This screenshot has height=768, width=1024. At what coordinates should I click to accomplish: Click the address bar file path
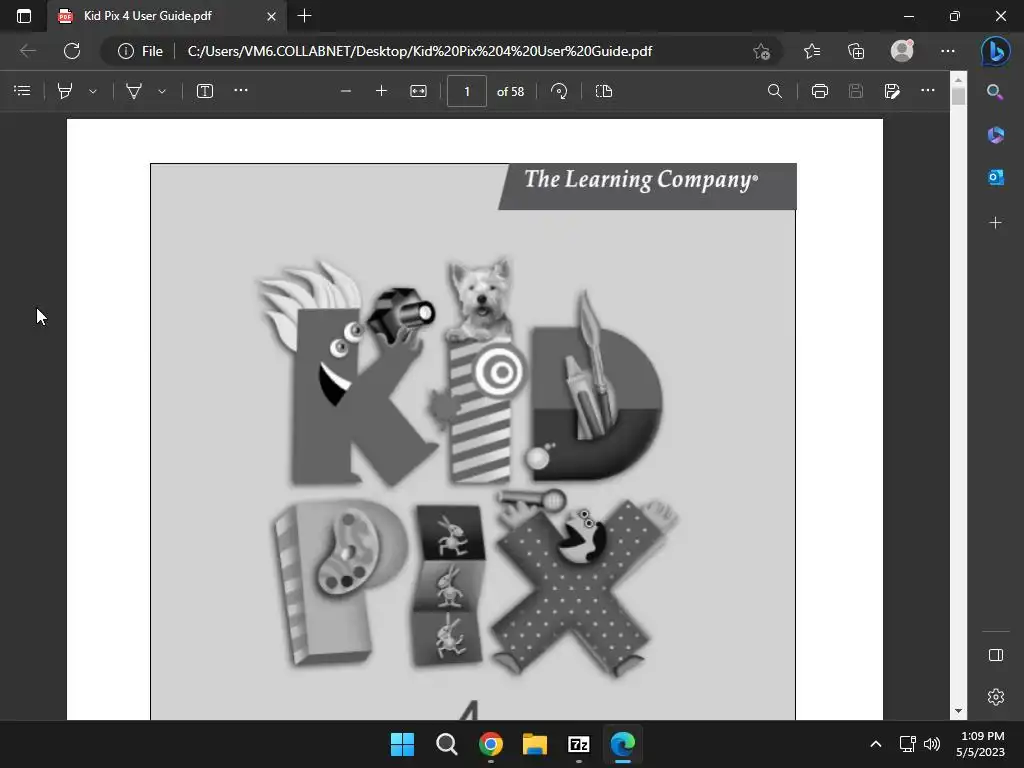pyautogui.click(x=419, y=51)
